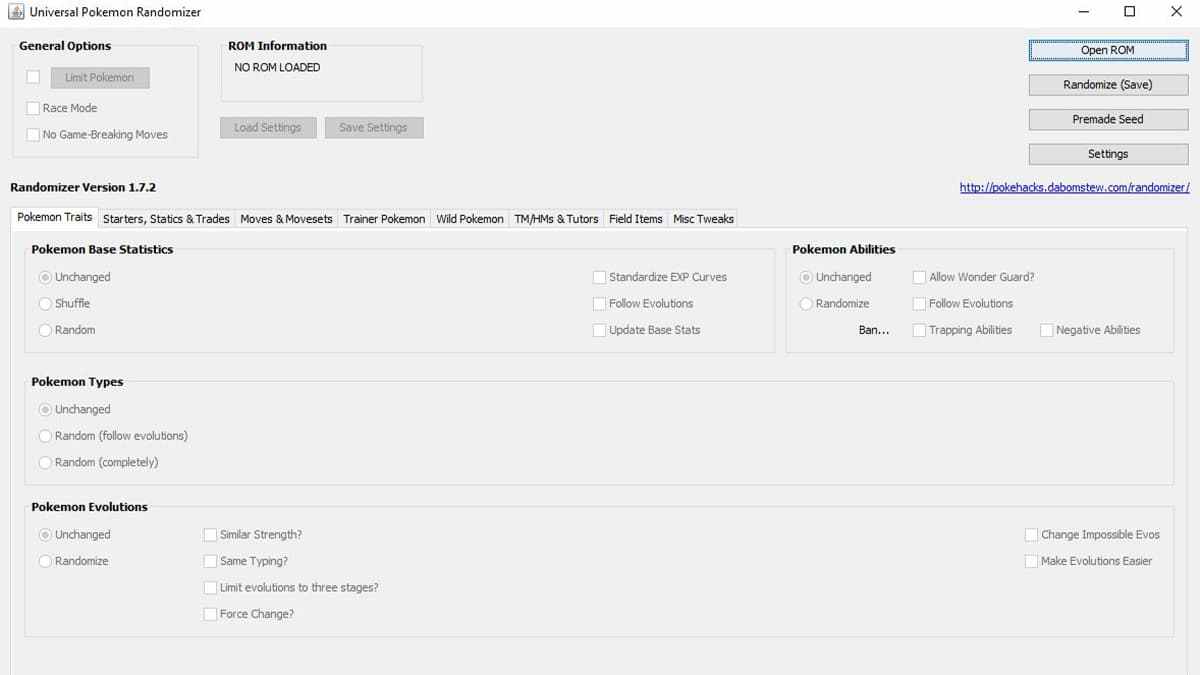Check Allow Wonder Guard?
Image resolution: width=1200 pixels, height=675 pixels.
coord(919,277)
